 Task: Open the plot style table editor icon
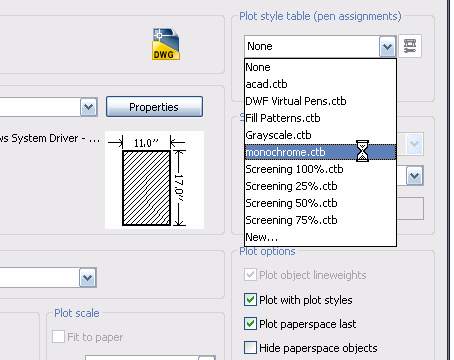pyautogui.click(x=410, y=46)
